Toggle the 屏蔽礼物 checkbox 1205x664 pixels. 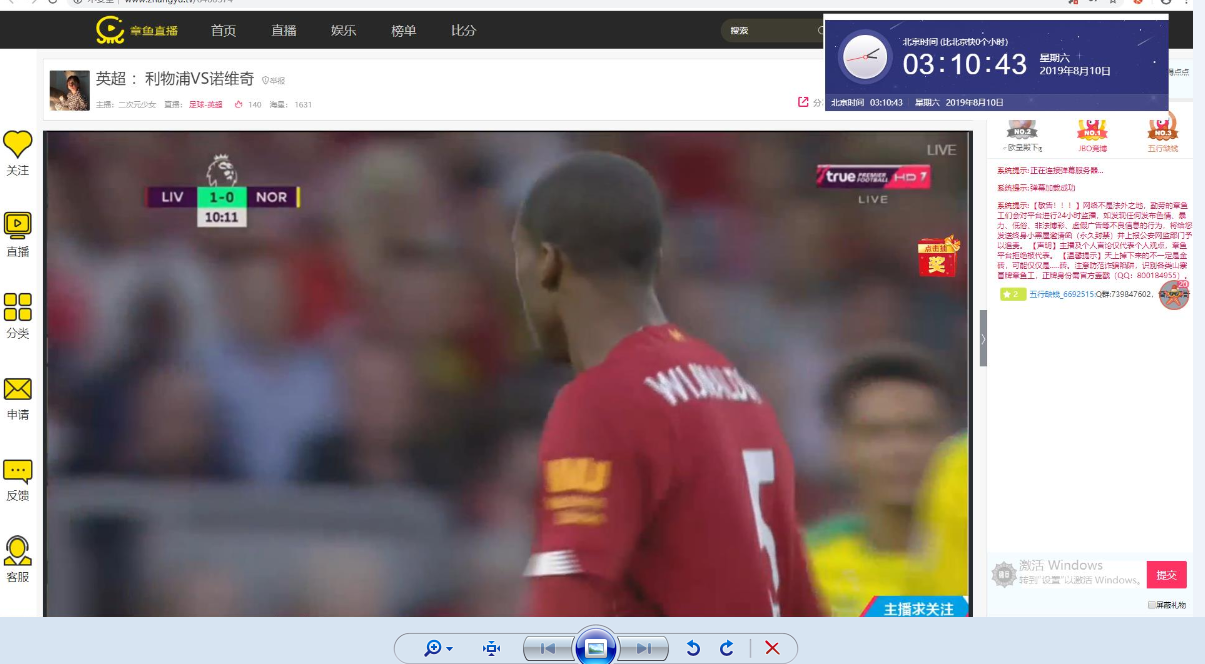coord(1153,605)
